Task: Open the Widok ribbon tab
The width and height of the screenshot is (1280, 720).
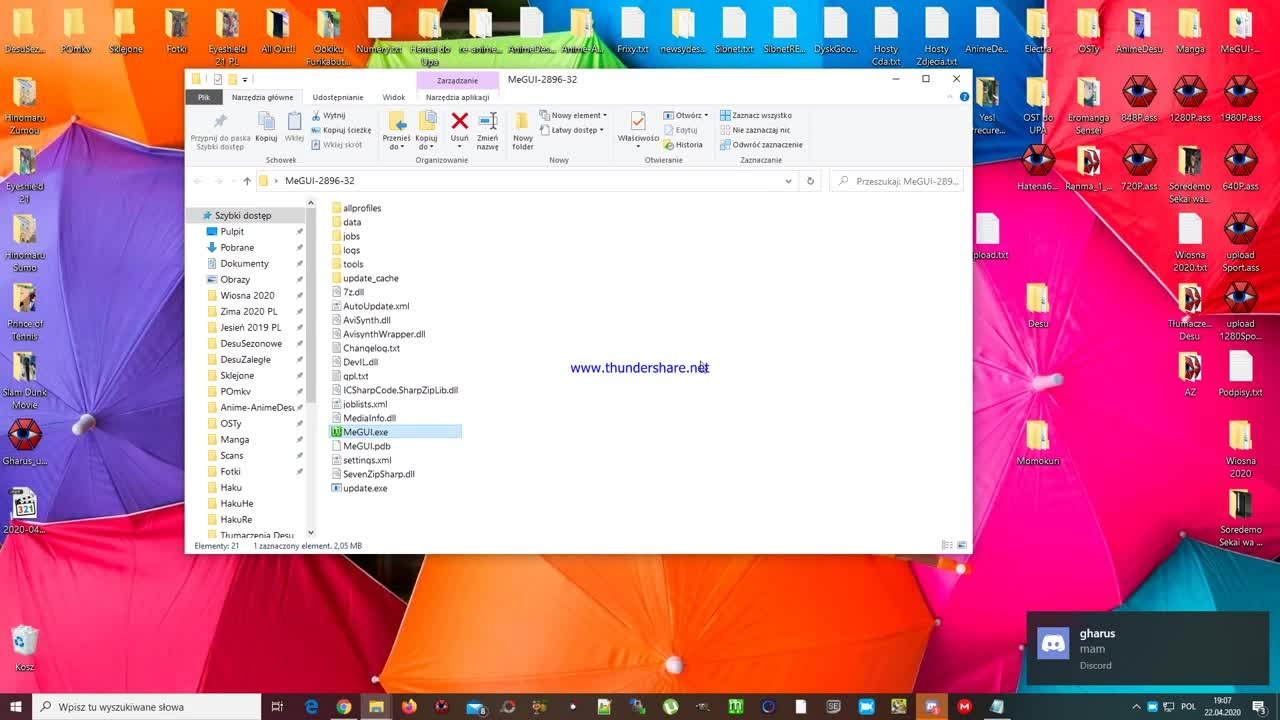Action: pos(393,97)
